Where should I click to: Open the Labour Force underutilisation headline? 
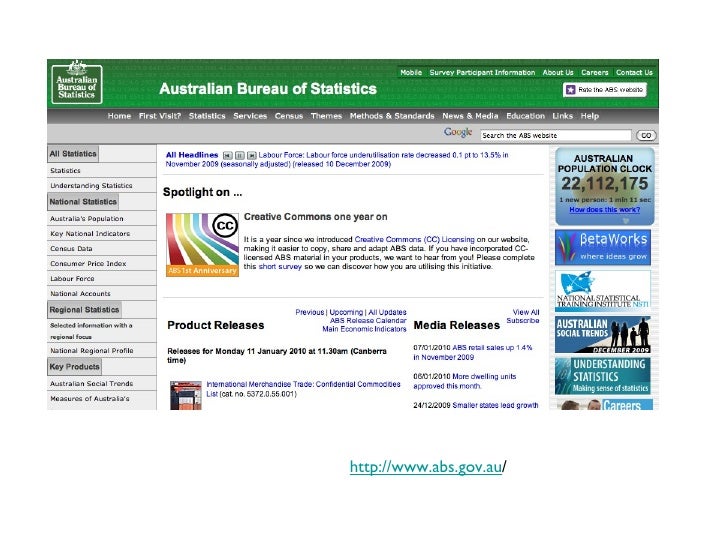[337, 160]
